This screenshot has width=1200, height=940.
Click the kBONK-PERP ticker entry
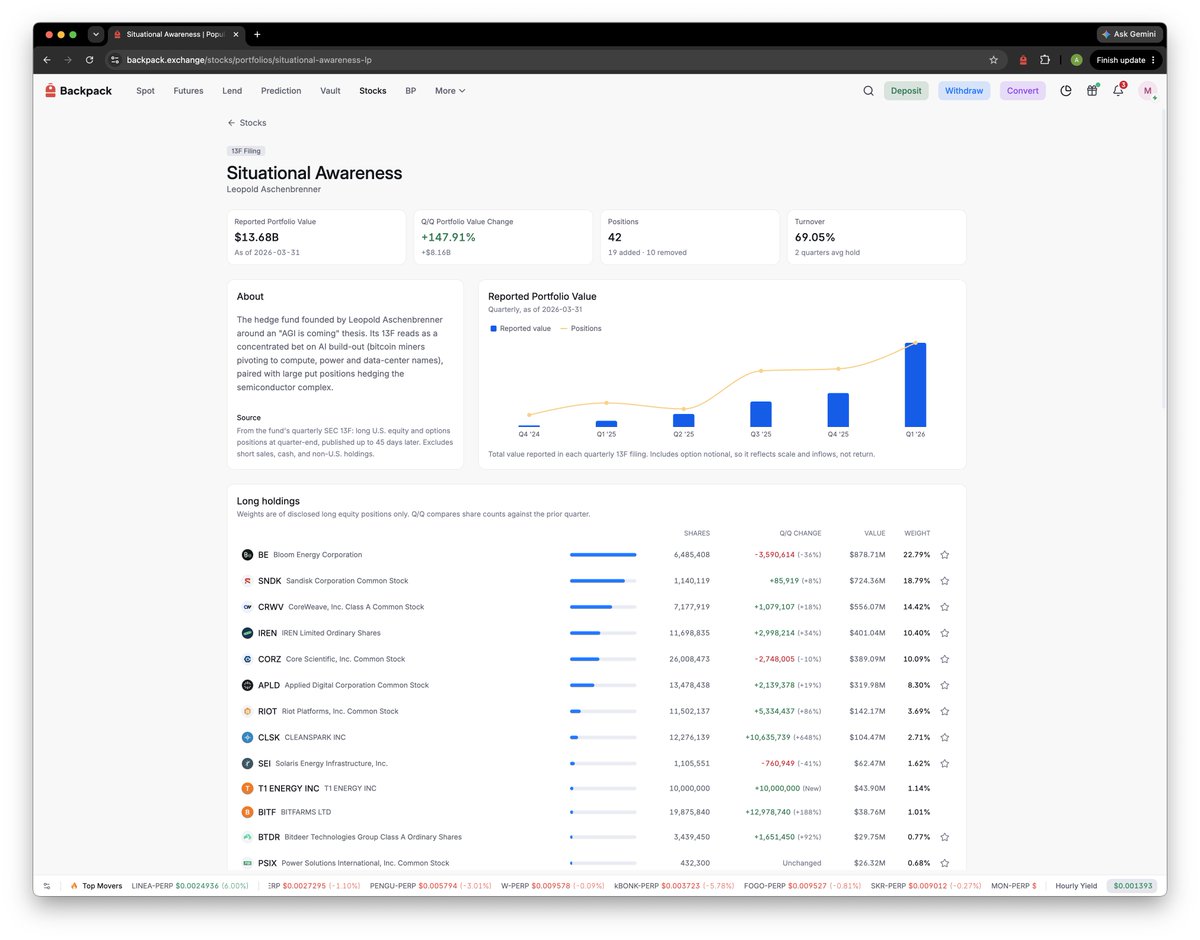[673, 886]
